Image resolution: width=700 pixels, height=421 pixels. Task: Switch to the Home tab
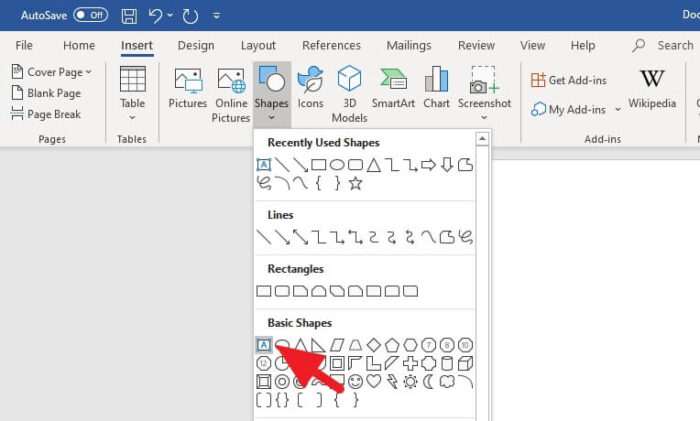pos(79,45)
